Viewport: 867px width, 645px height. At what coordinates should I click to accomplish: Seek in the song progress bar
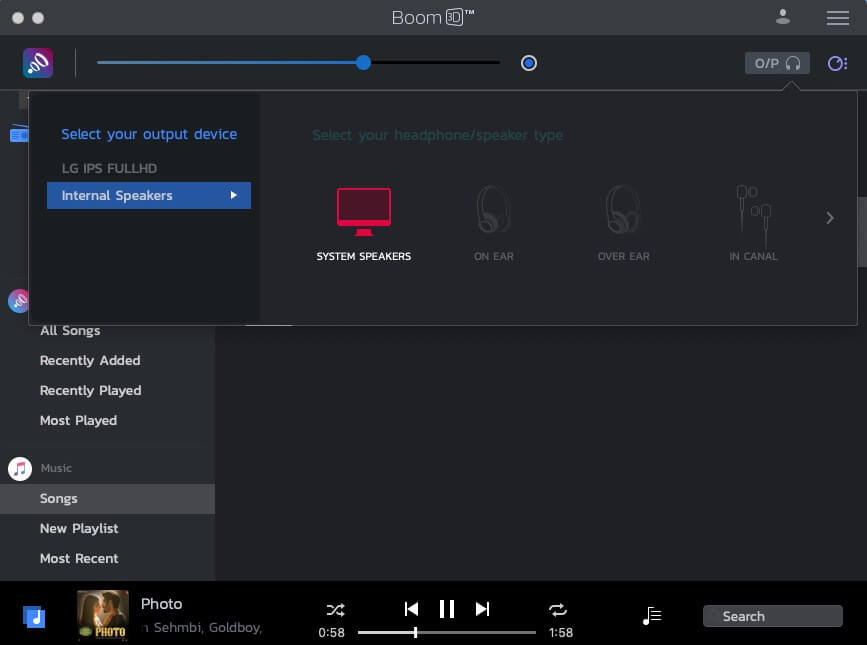447,632
